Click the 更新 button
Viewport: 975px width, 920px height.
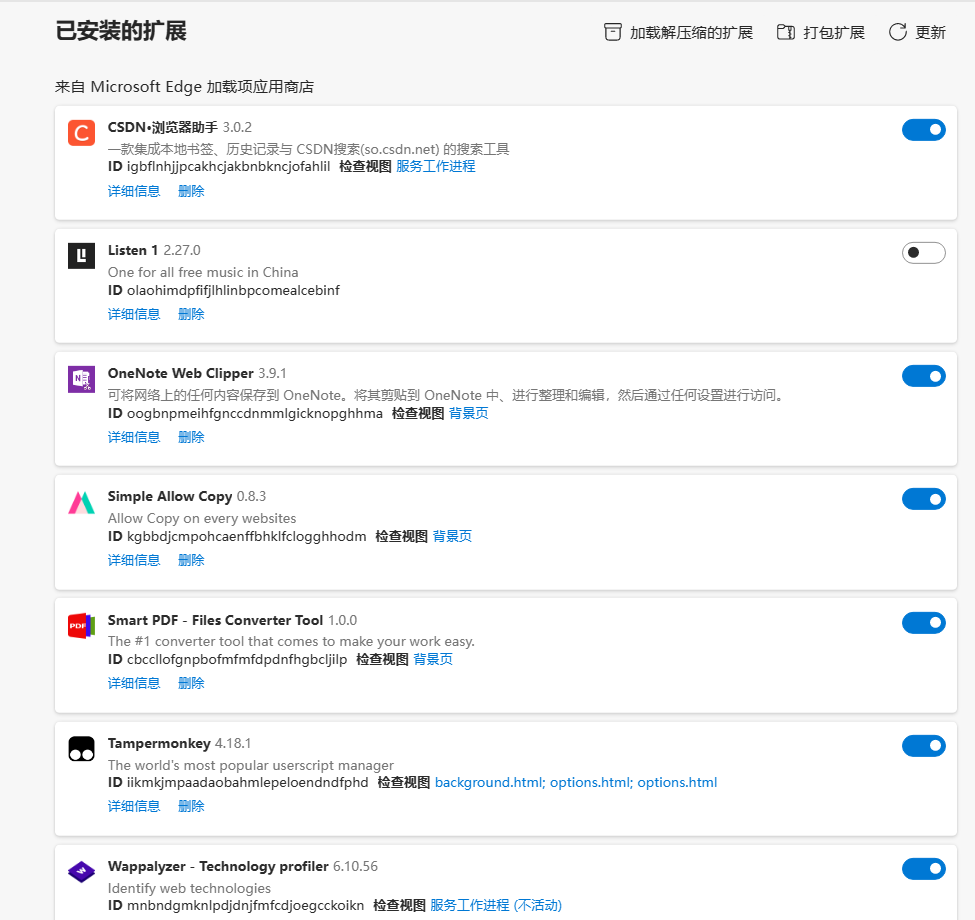pos(917,32)
